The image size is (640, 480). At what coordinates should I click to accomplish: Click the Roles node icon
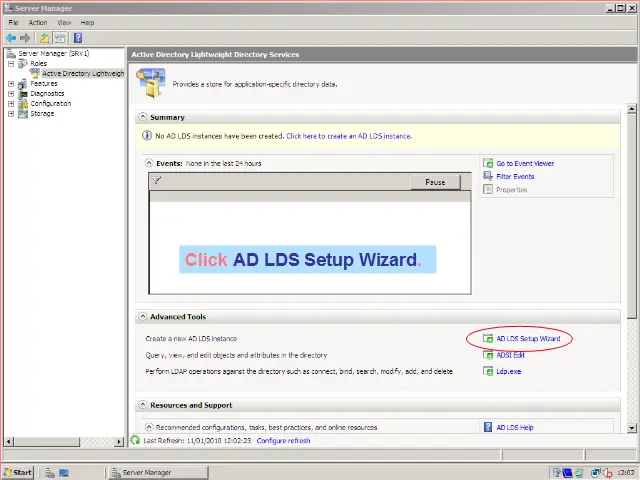[x=23, y=63]
